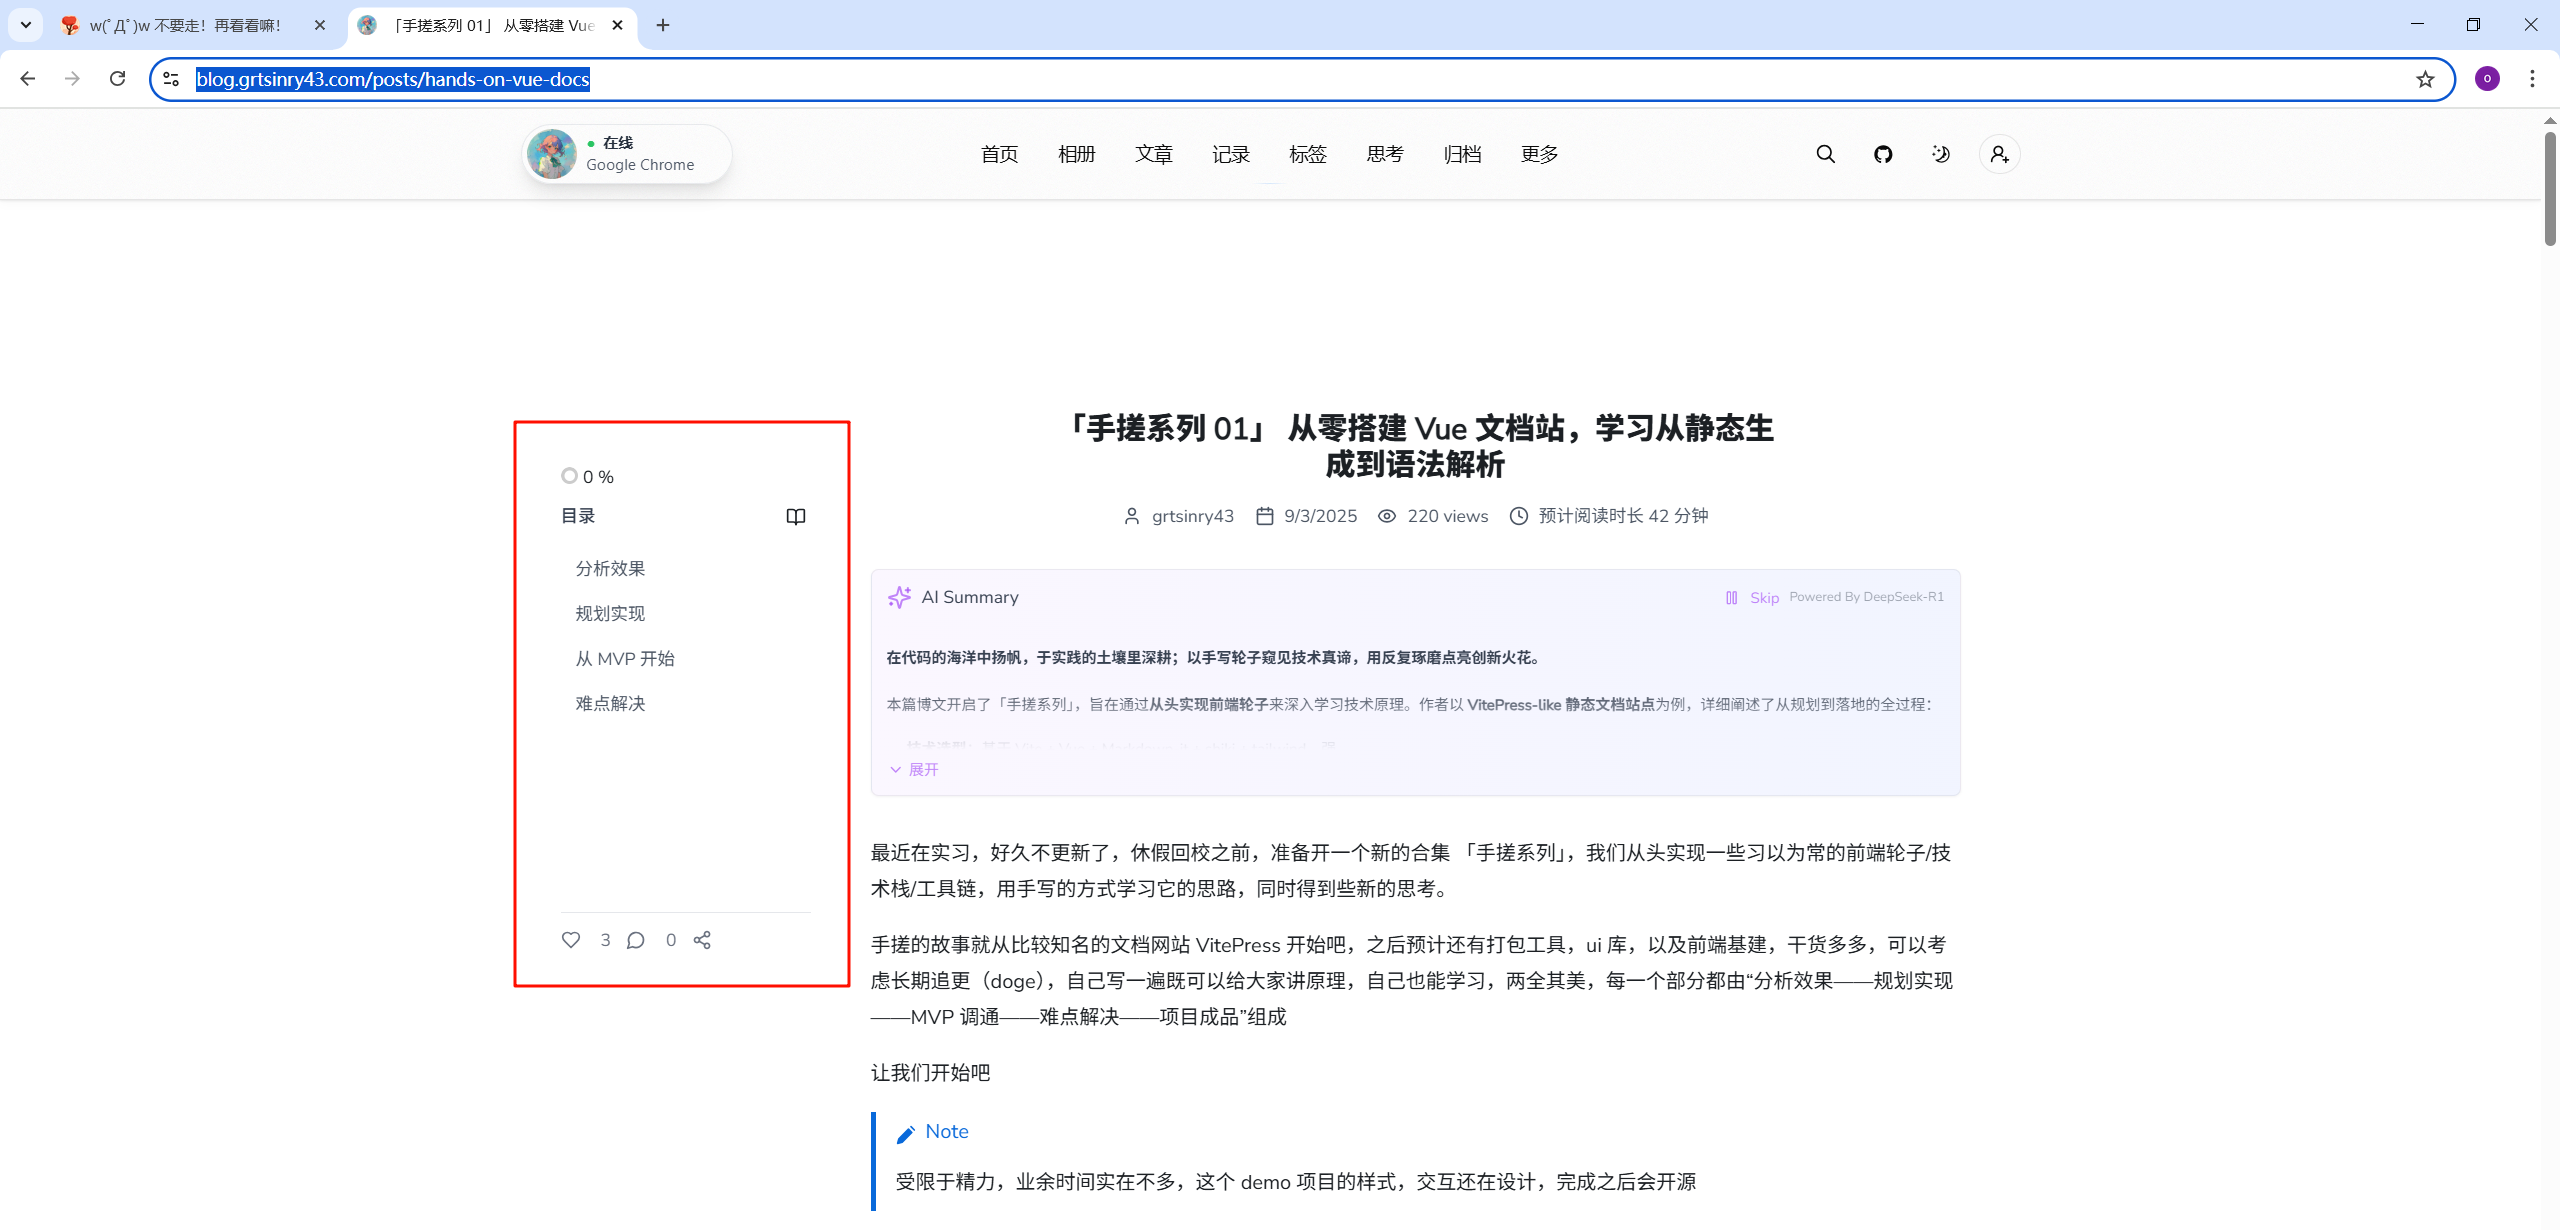The height and width of the screenshot is (1230, 2560).
Task: Click the share icon in sidebar
Action: [702, 940]
